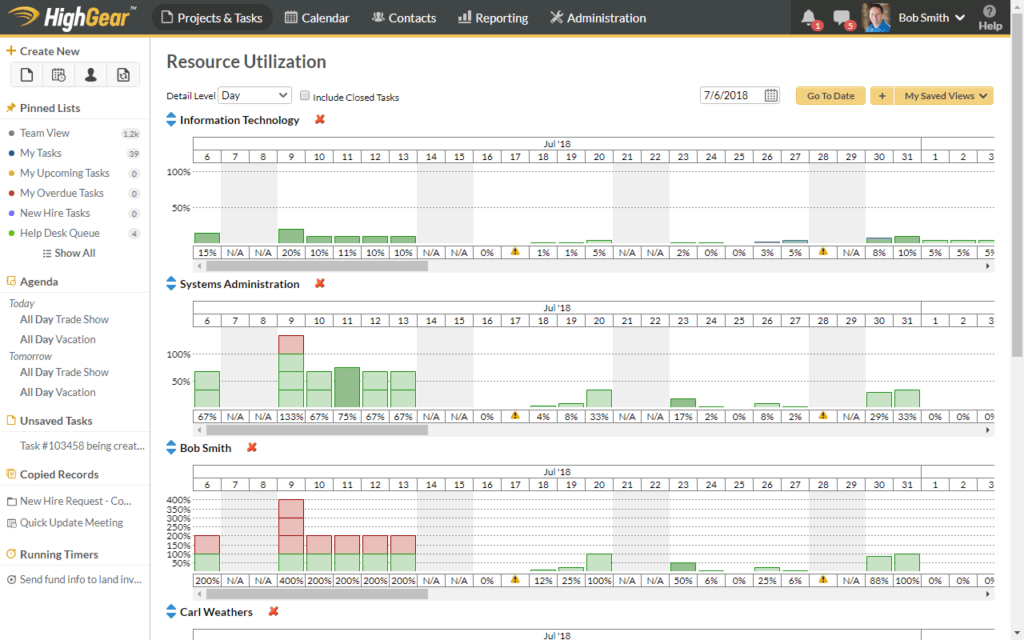Create a new contact using the person icon

point(90,74)
